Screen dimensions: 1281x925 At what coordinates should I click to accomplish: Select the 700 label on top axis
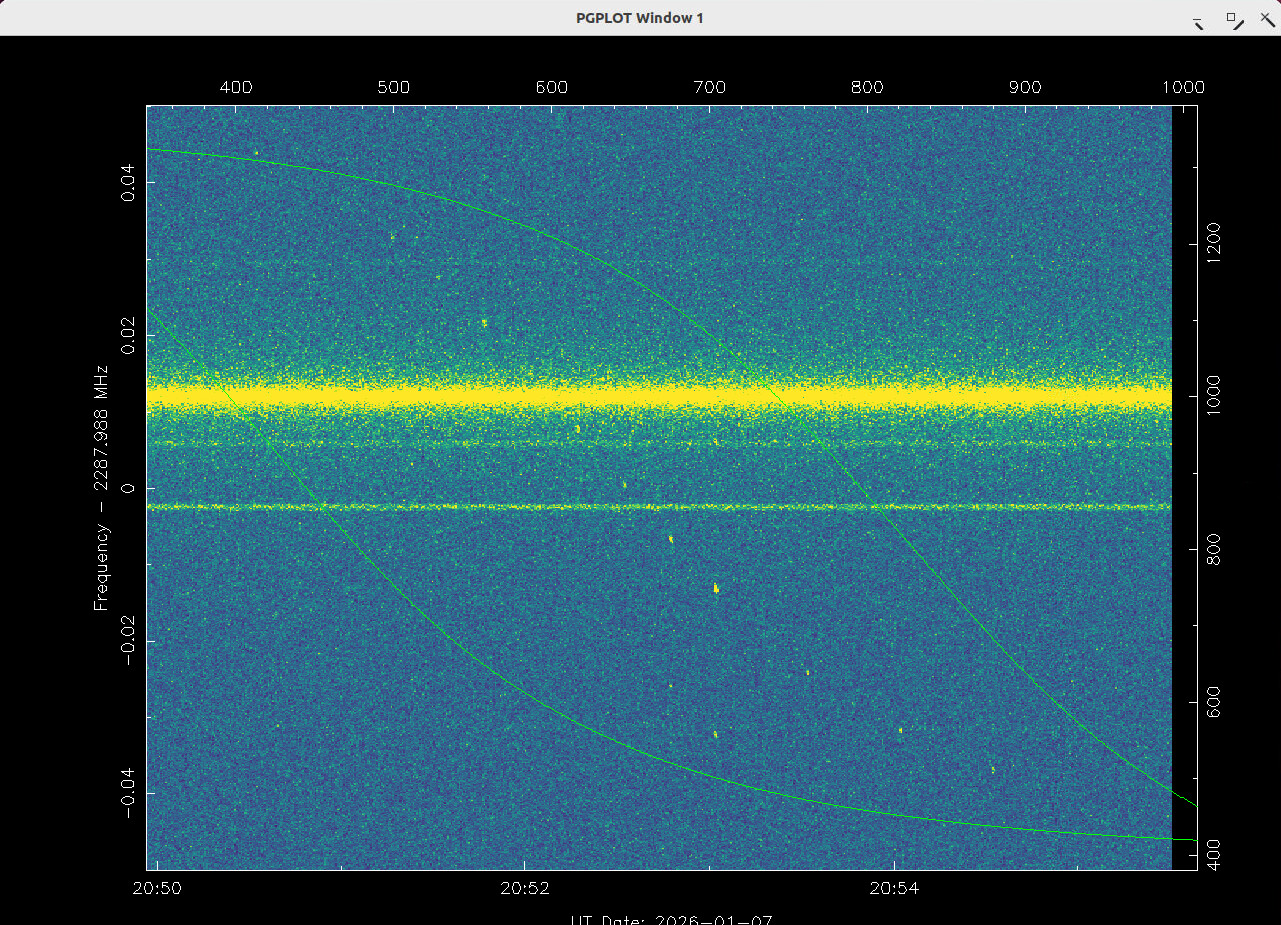tap(709, 87)
